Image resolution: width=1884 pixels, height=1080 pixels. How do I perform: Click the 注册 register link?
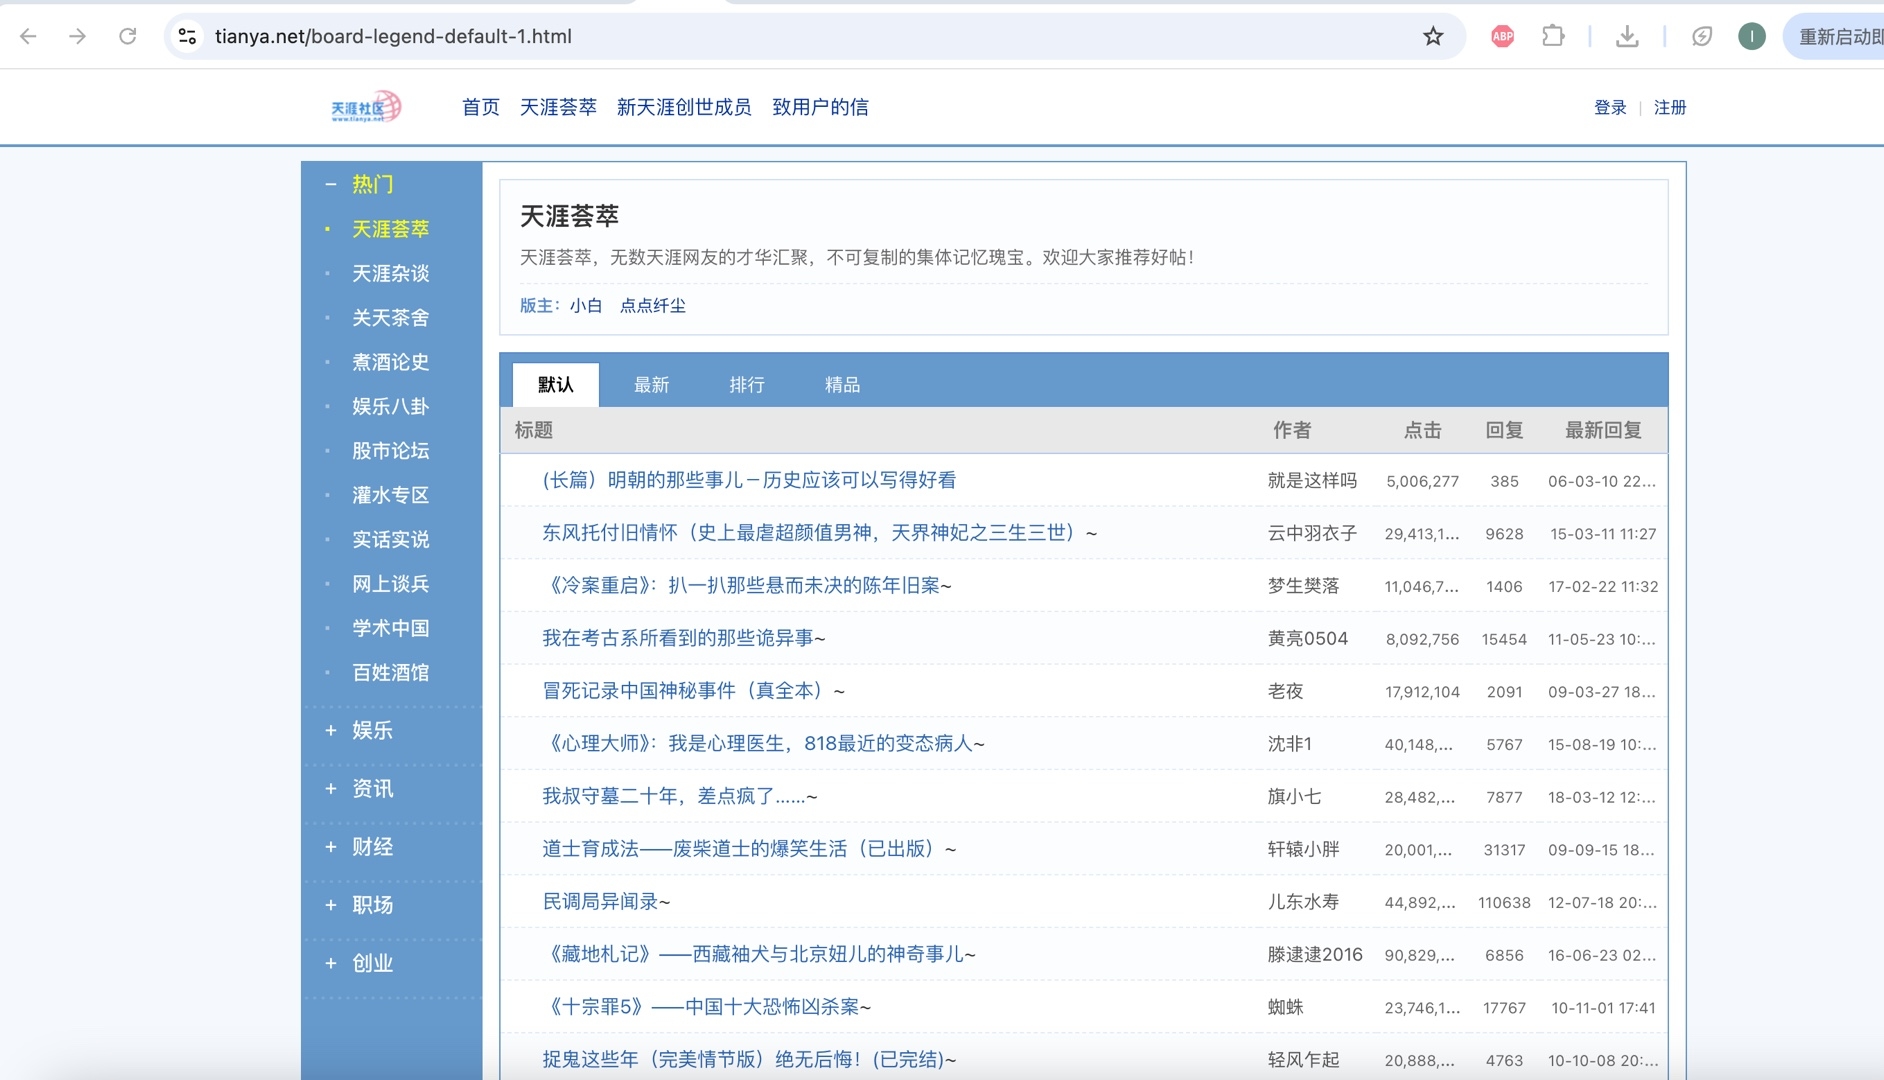pos(1670,107)
